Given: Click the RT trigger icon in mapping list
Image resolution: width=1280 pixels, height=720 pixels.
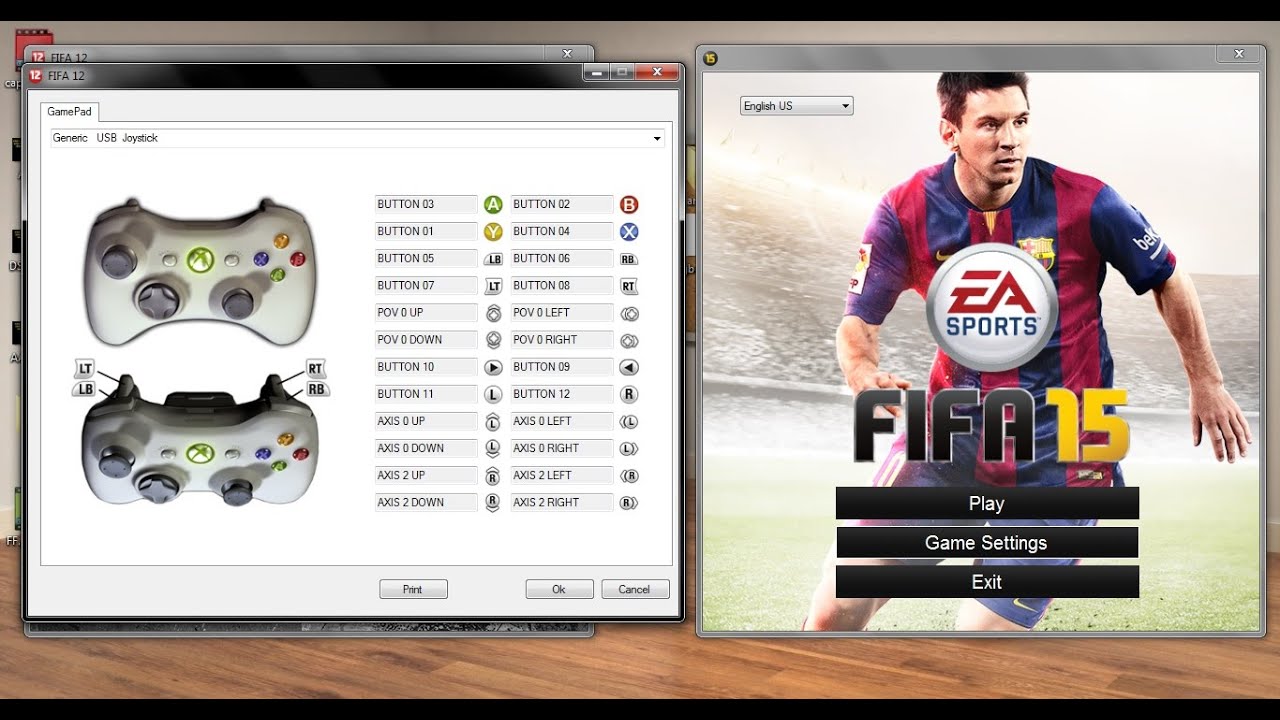Looking at the screenshot, I should click(x=629, y=286).
